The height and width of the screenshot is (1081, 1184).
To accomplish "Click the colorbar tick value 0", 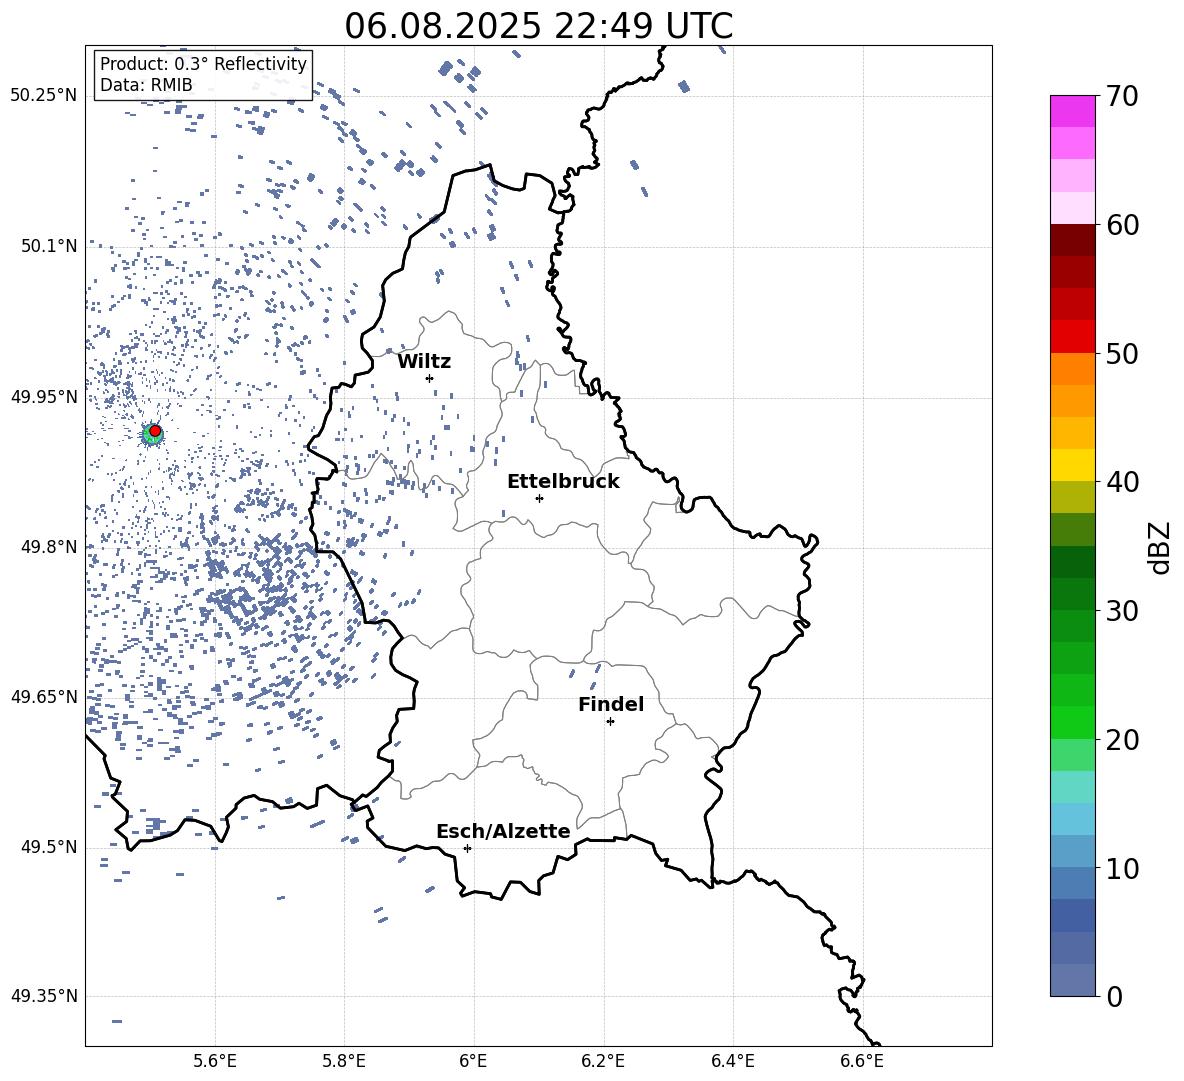I will pyautogui.click(x=1114, y=997).
